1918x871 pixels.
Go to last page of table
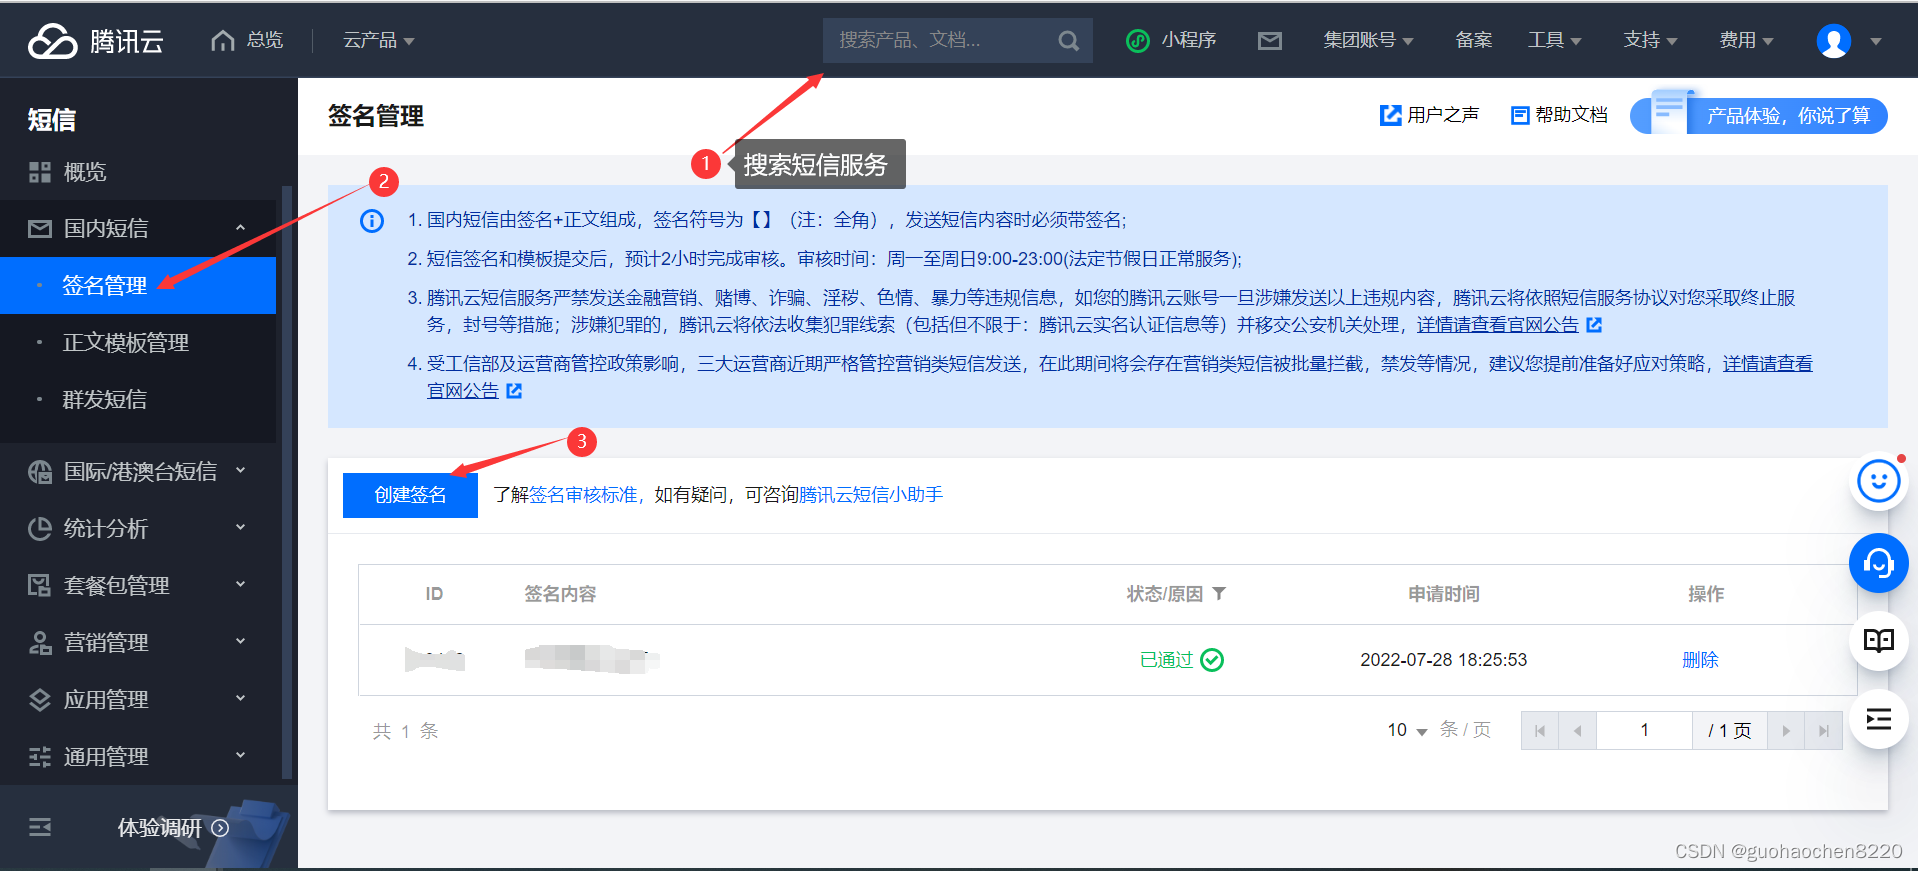1824,731
